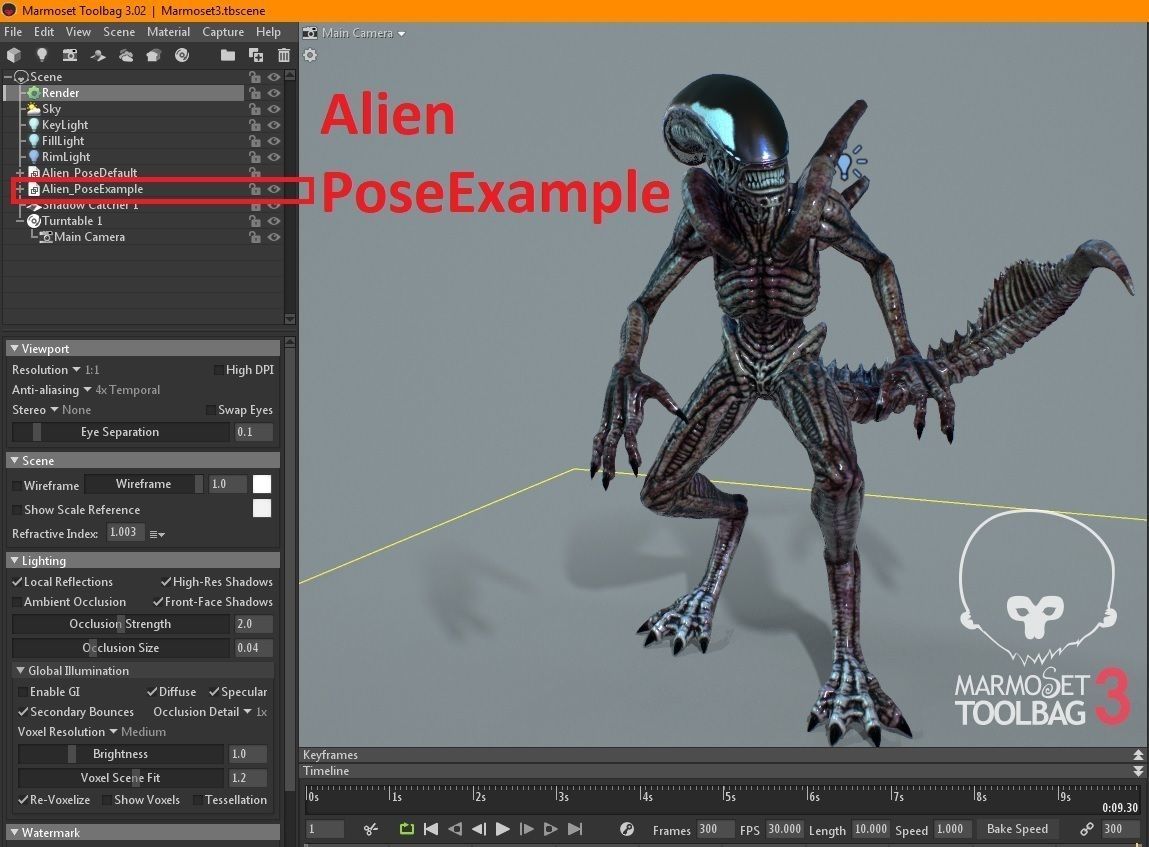Screen dimensions: 1149x847
Task: Step forward one frame
Action: pyautogui.click(x=526, y=829)
